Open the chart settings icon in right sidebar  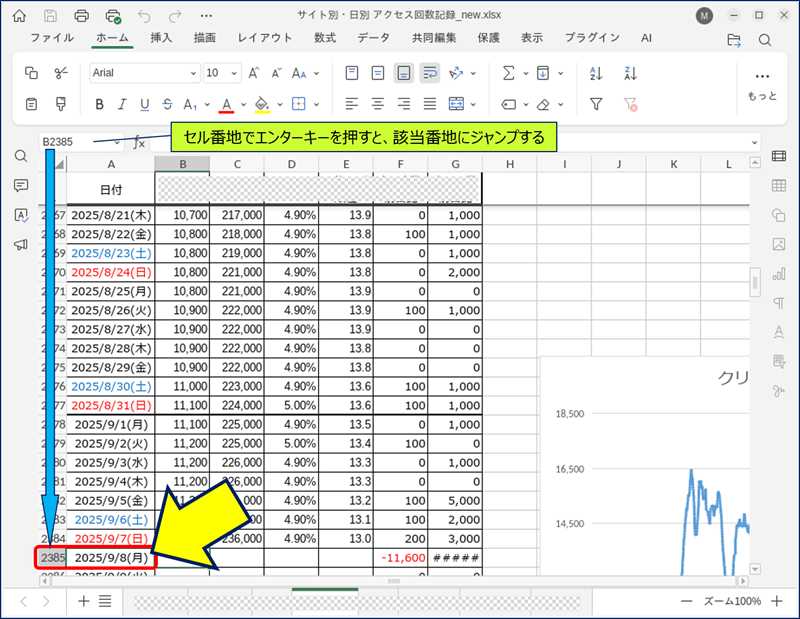click(779, 274)
